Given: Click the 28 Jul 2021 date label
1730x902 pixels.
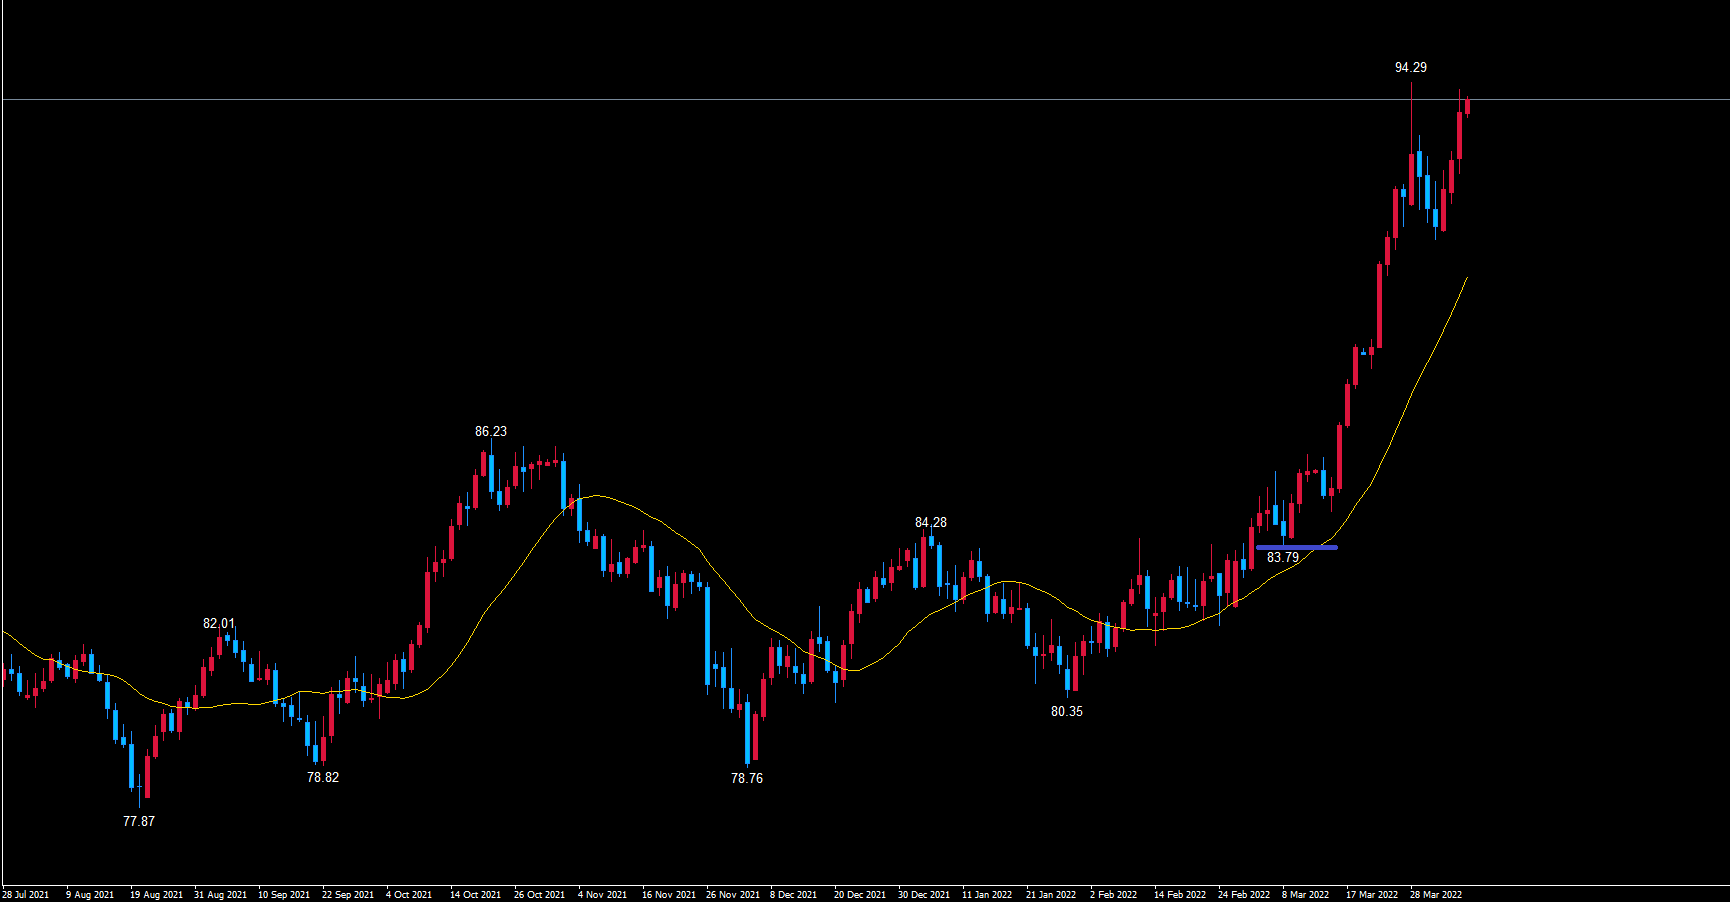Looking at the screenshot, I should (x=26, y=895).
